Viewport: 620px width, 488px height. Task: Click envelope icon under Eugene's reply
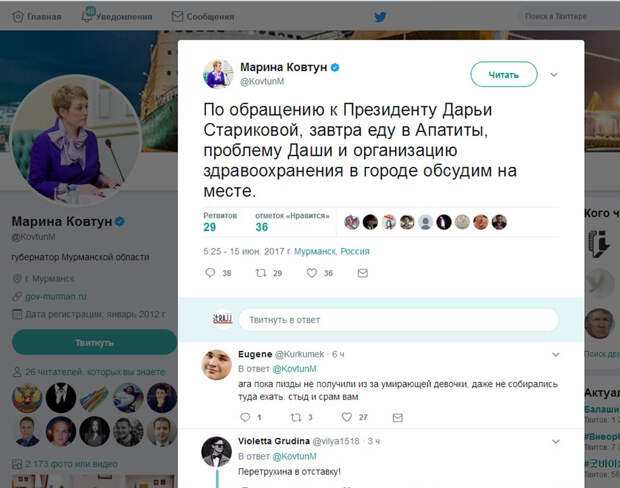pyautogui.click(x=397, y=417)
